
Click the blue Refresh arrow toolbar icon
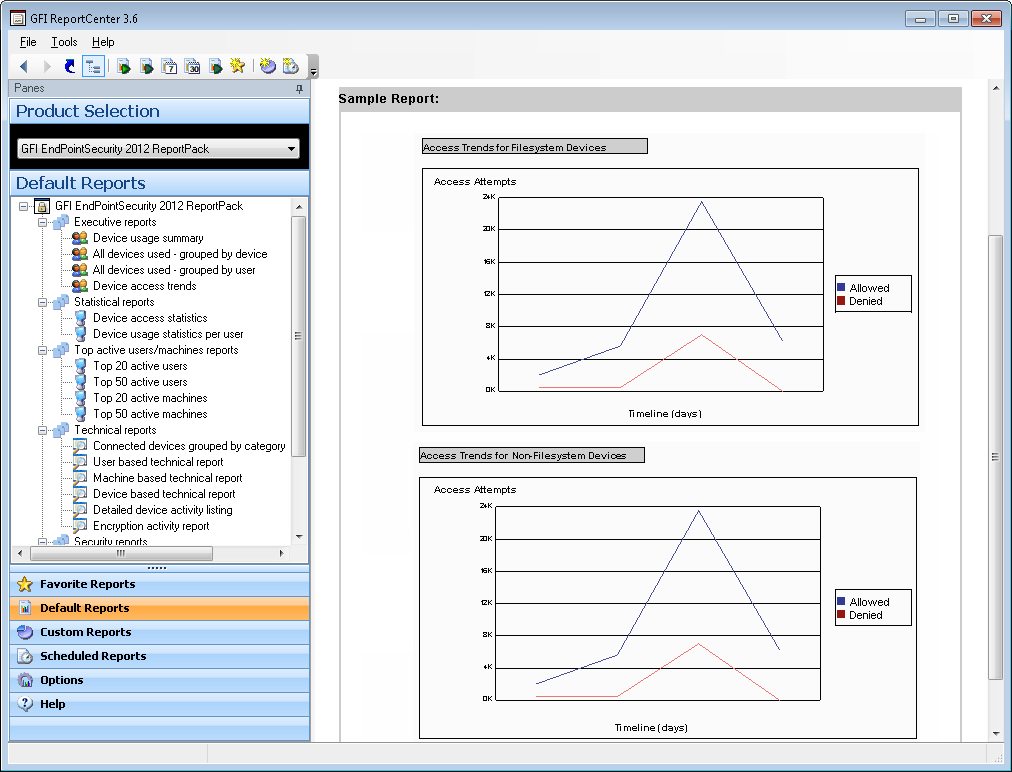point(69,66)
